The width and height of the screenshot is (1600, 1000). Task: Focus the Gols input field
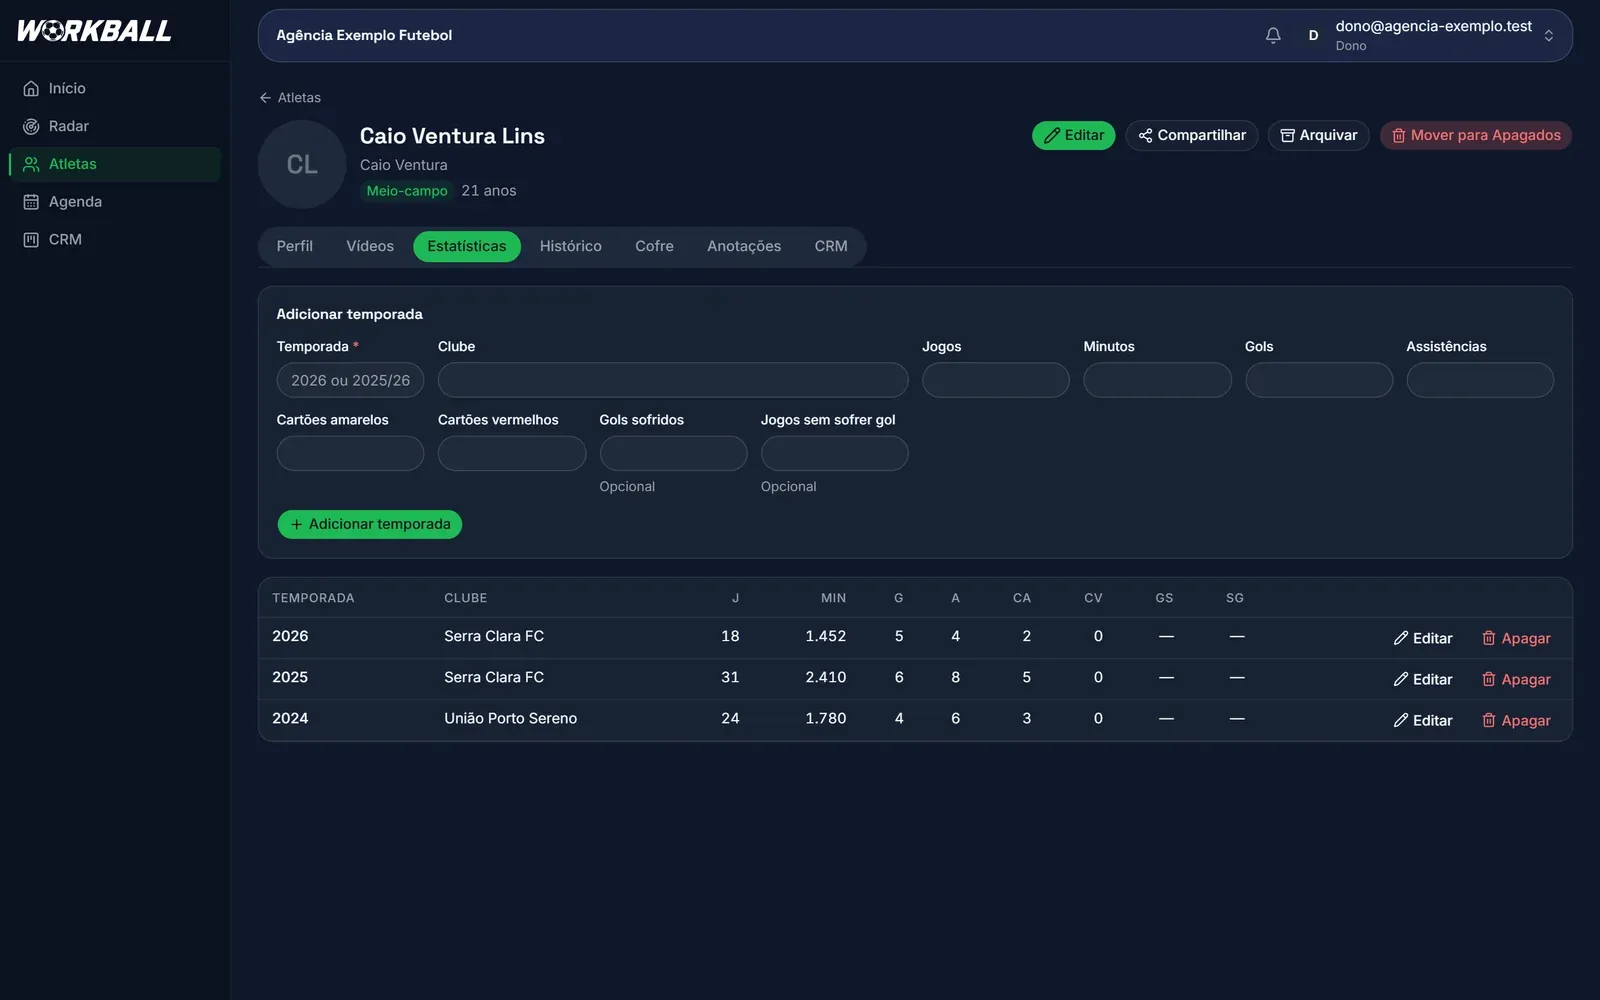pos(1319,380)
